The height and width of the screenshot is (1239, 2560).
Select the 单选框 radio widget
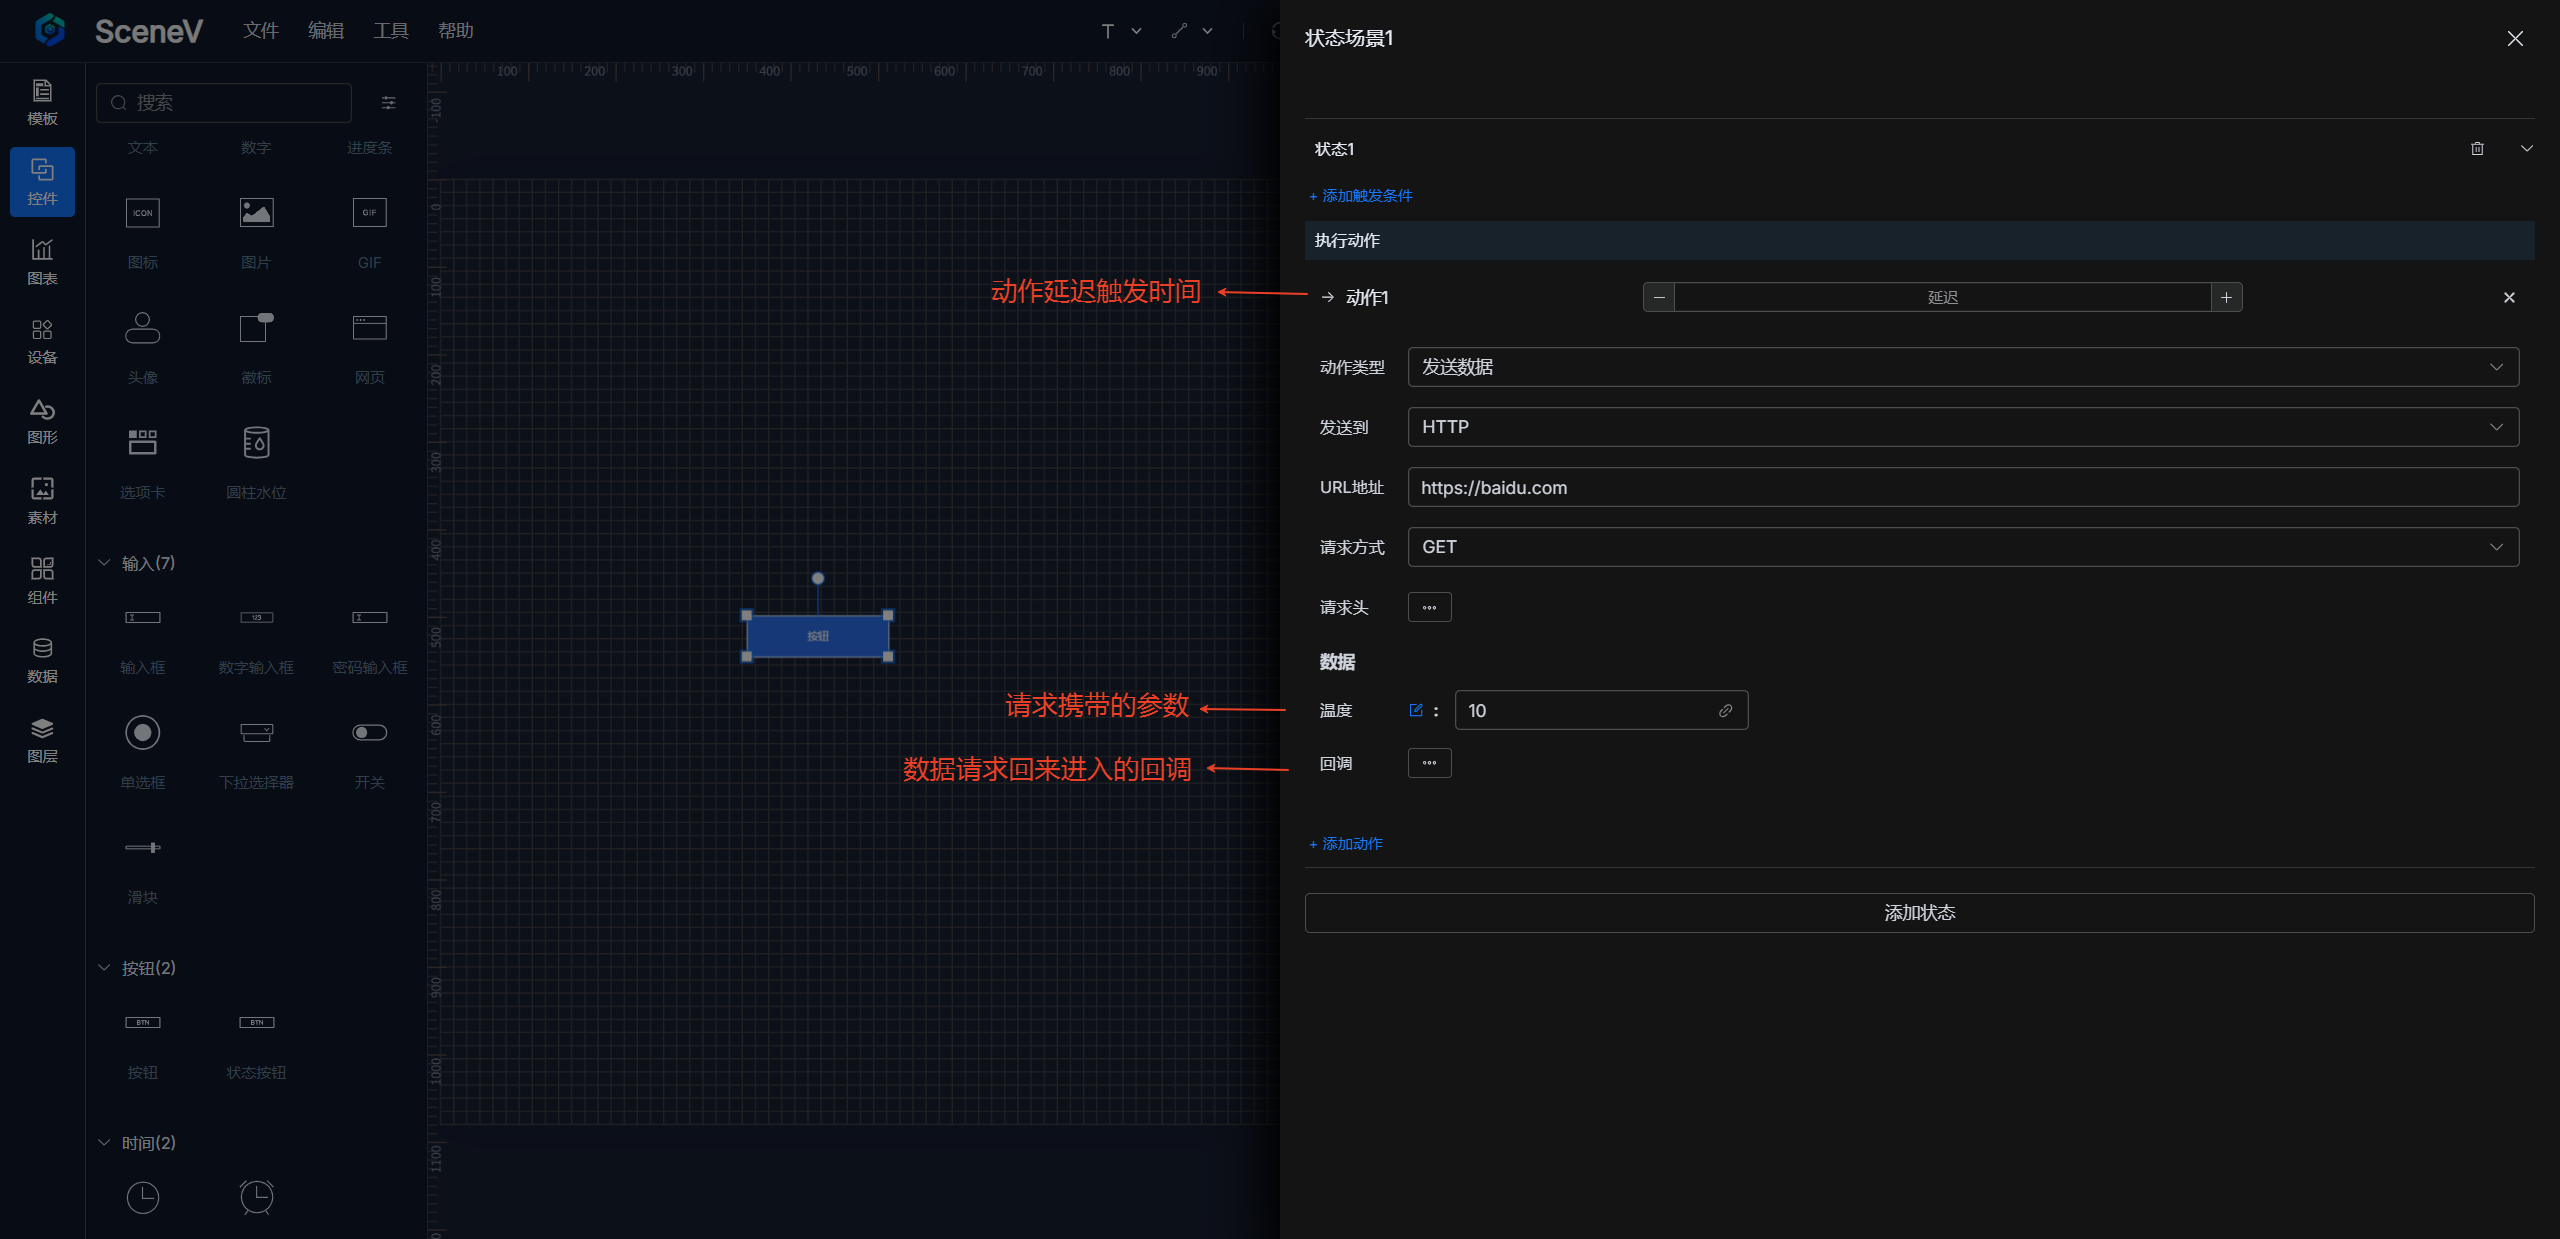142,733
